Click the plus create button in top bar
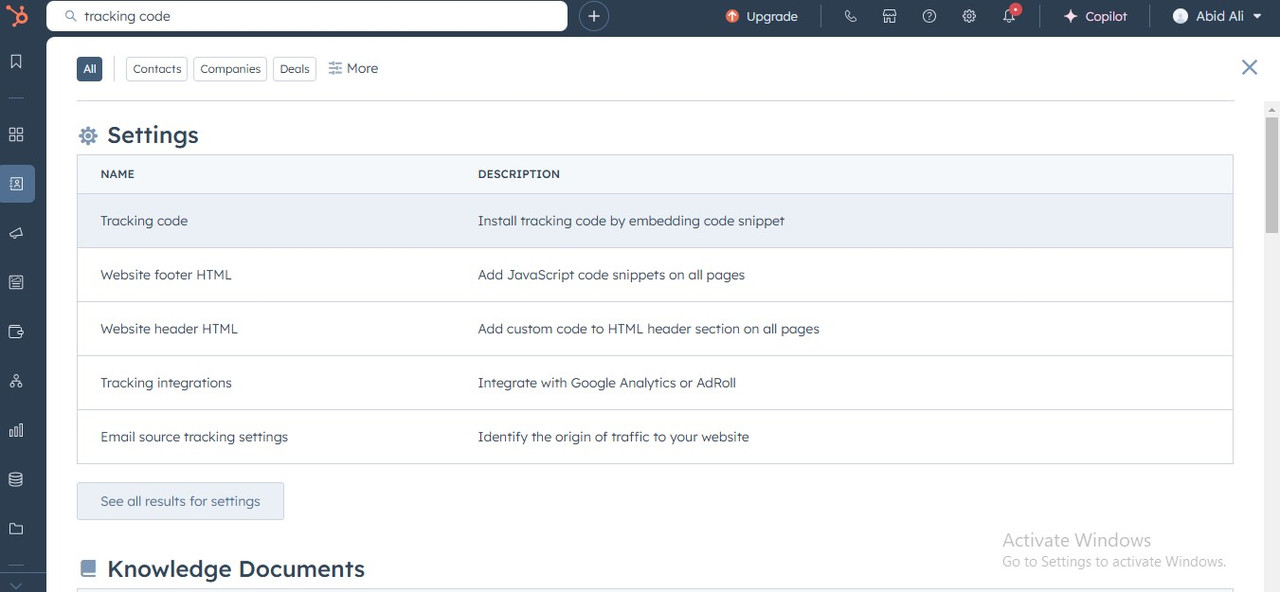 coord(594,16)
